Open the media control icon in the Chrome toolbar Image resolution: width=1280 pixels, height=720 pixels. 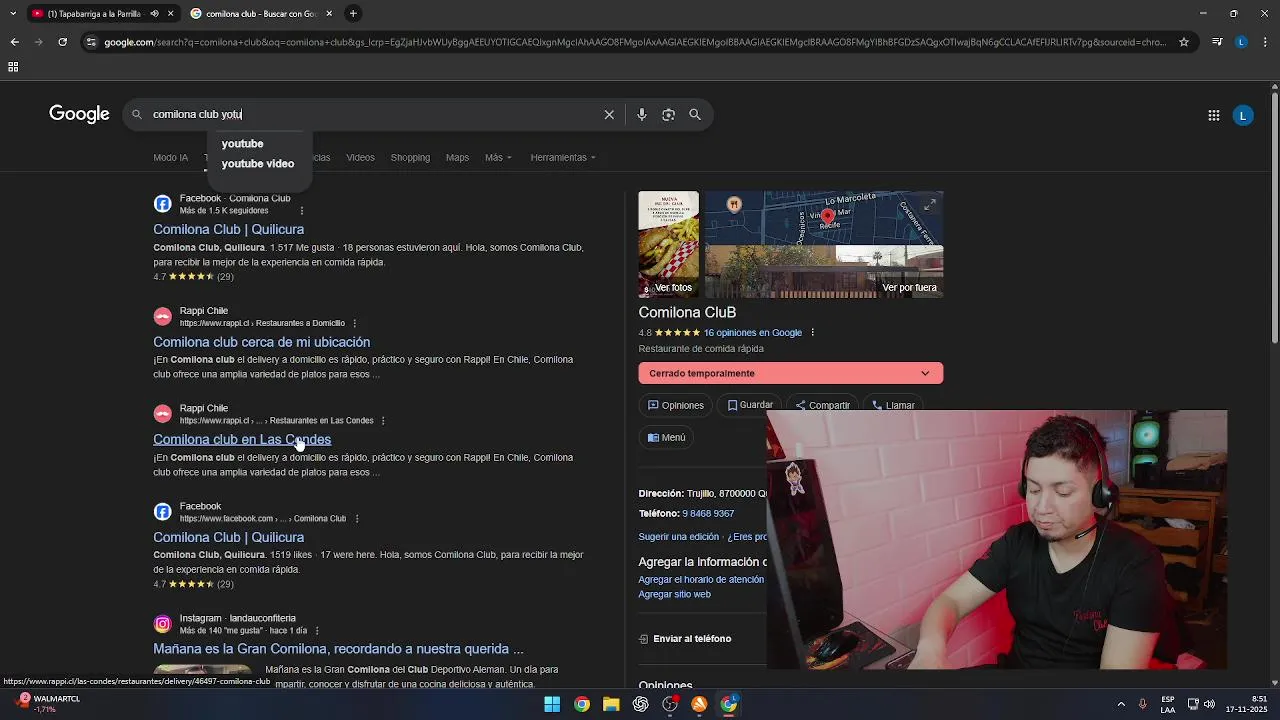1217,42
